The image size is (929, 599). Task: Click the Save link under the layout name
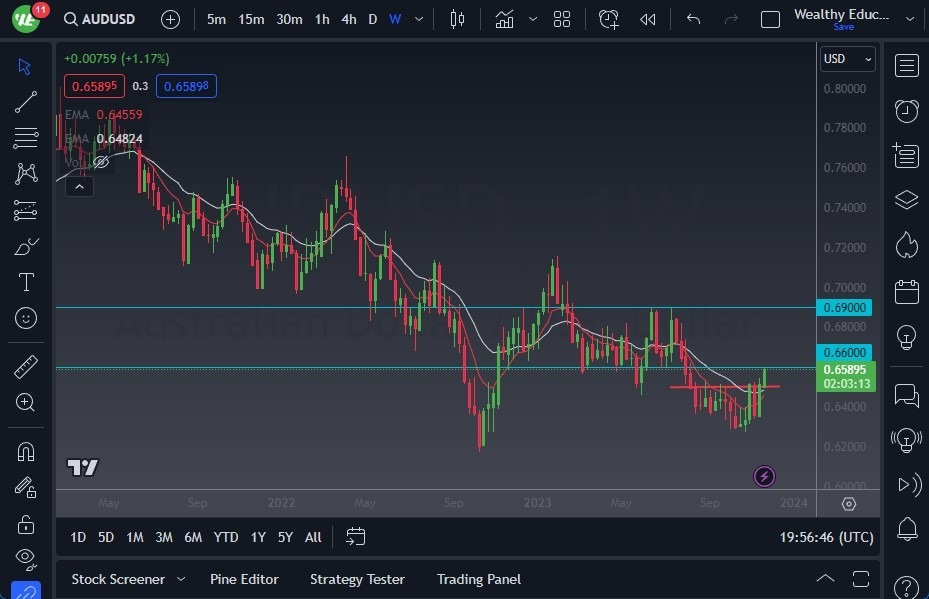(x=844, y=27)
